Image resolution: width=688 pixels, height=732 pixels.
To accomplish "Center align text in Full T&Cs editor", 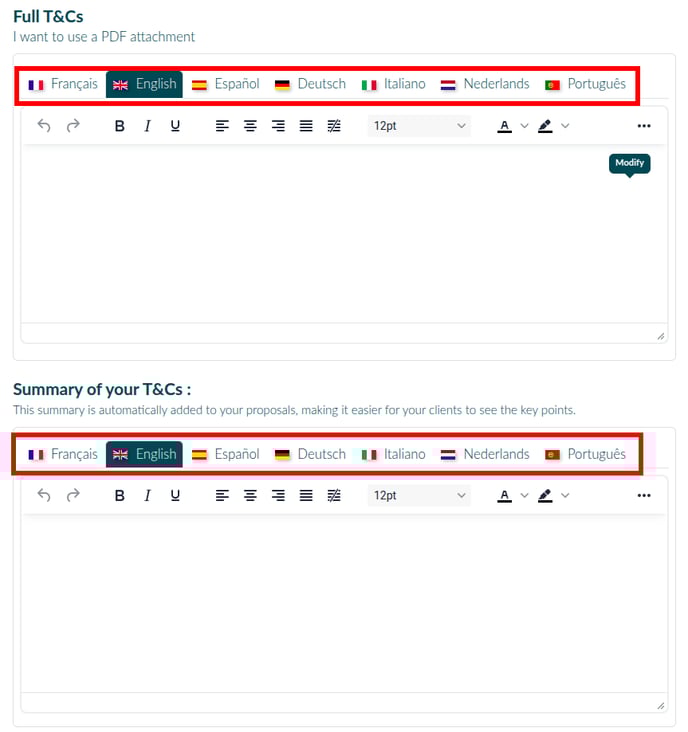I will (250, 126).
